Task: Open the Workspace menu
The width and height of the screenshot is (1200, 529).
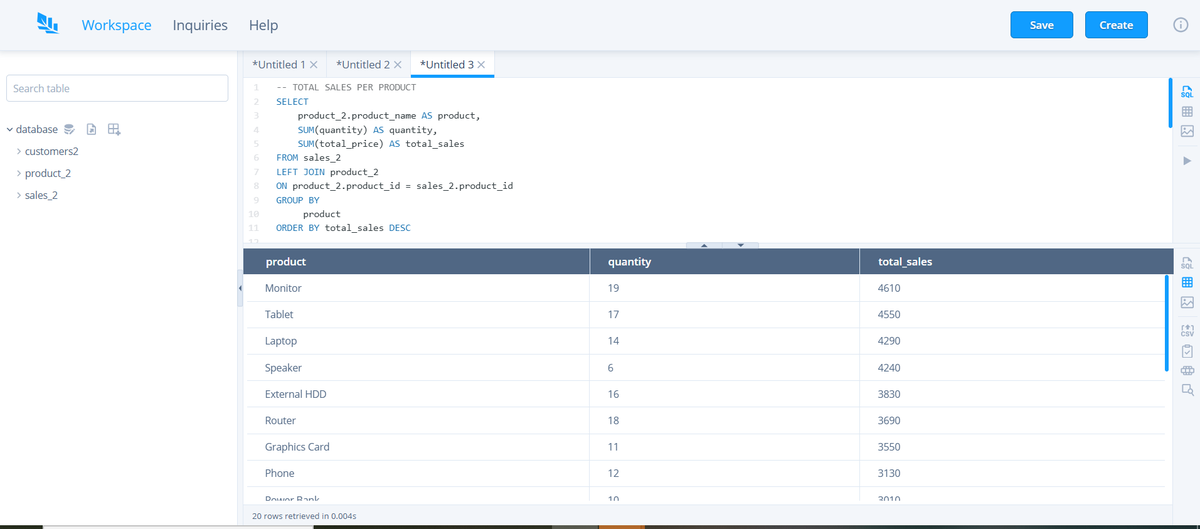Action: (116, 25)
